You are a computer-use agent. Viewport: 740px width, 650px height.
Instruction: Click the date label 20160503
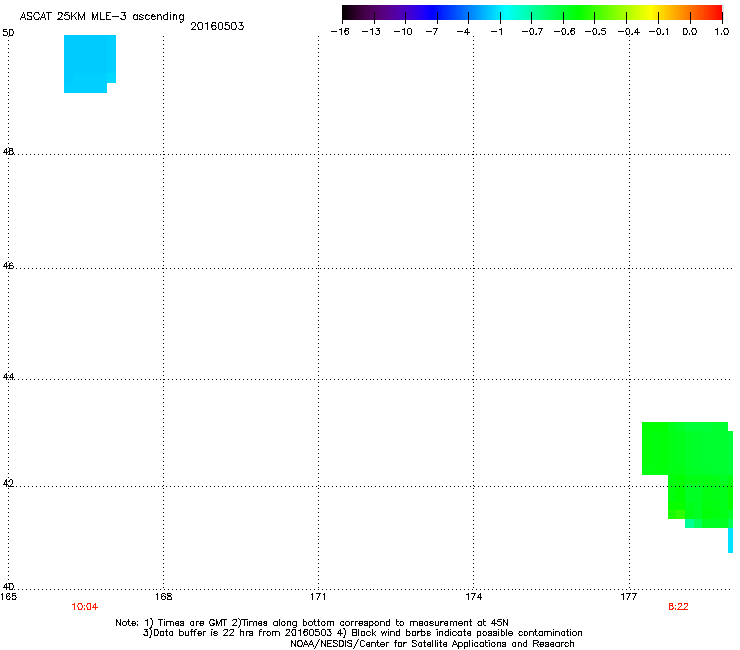217,26
